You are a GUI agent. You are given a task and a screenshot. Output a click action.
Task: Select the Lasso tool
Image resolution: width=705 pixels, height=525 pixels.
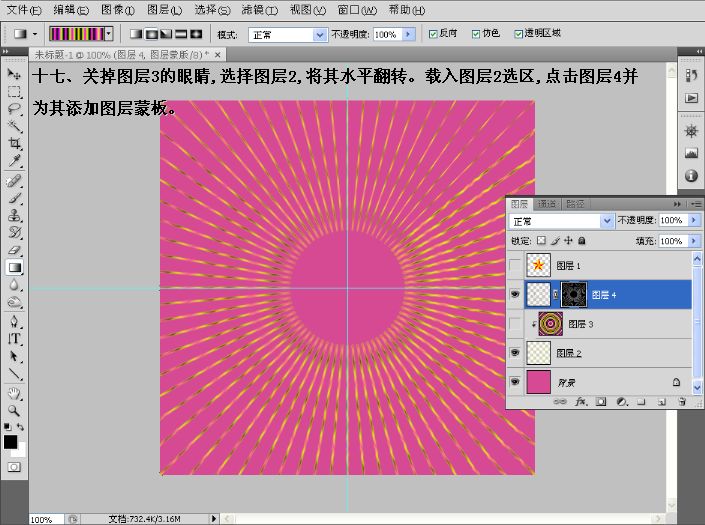point(14,108)
